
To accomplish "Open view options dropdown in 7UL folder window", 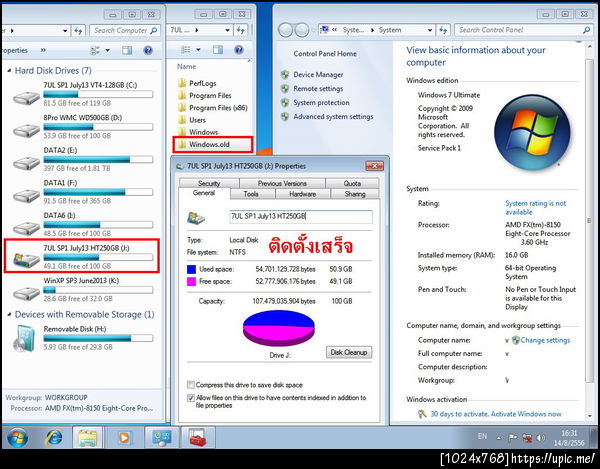I will [198, 50].
